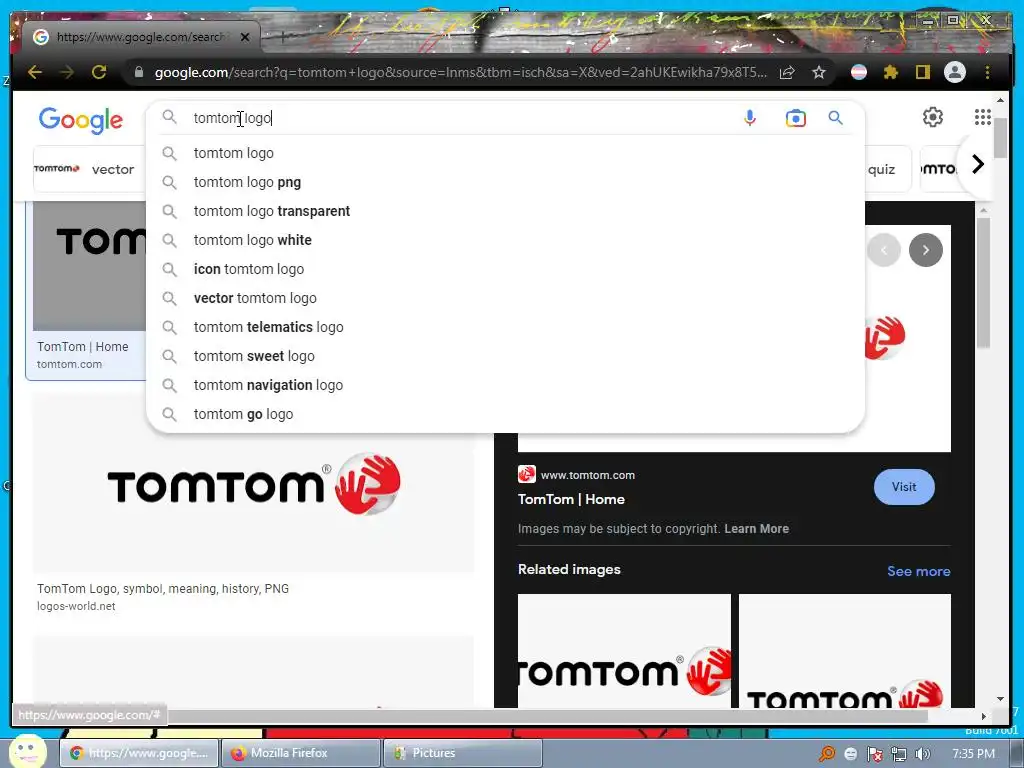
Task: Start voice search with the microphone icon
Action: [x=750, y=118]
